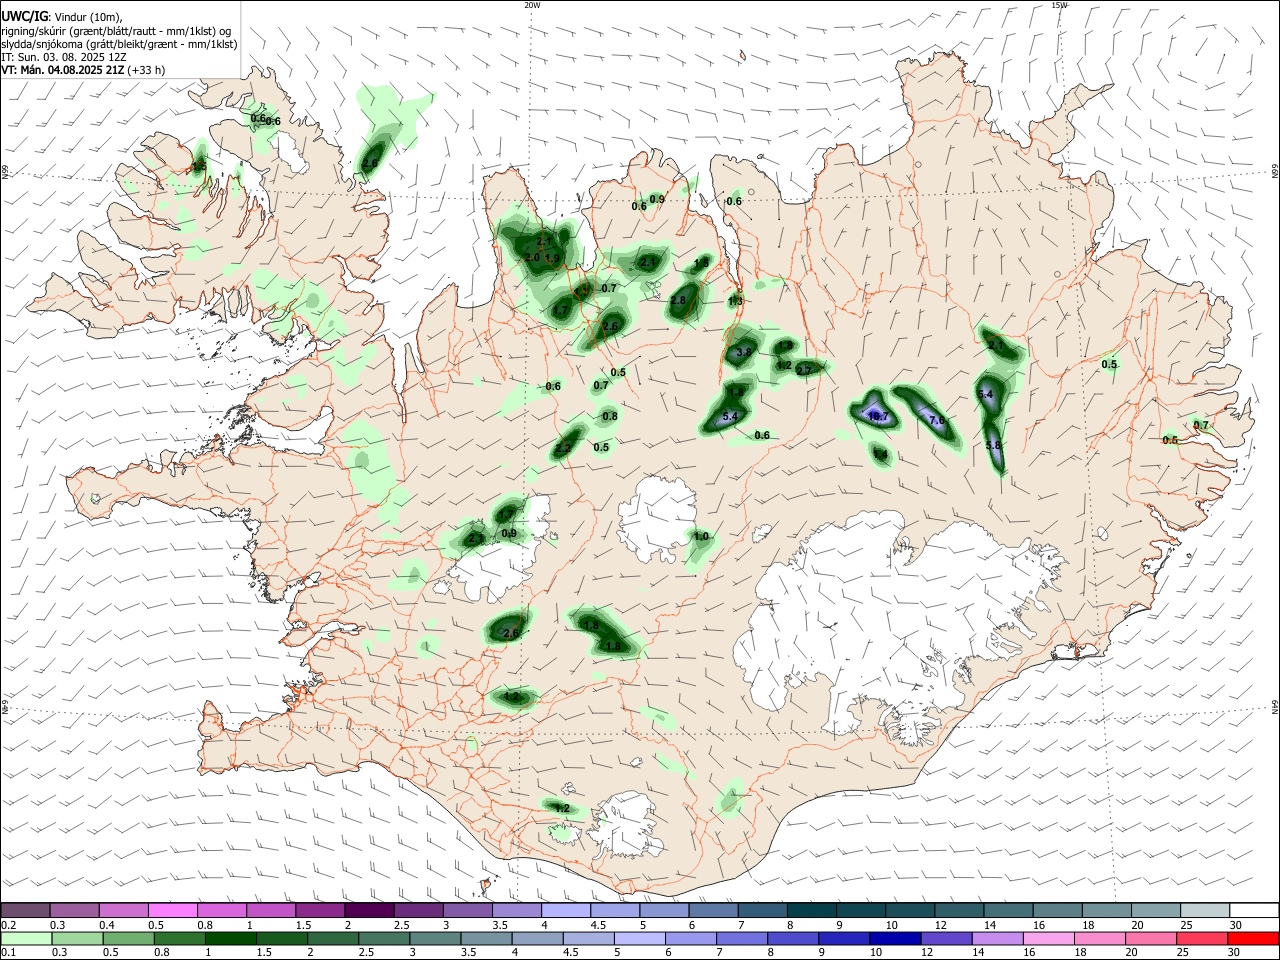Select the 1.5 precipitation label

701,263
